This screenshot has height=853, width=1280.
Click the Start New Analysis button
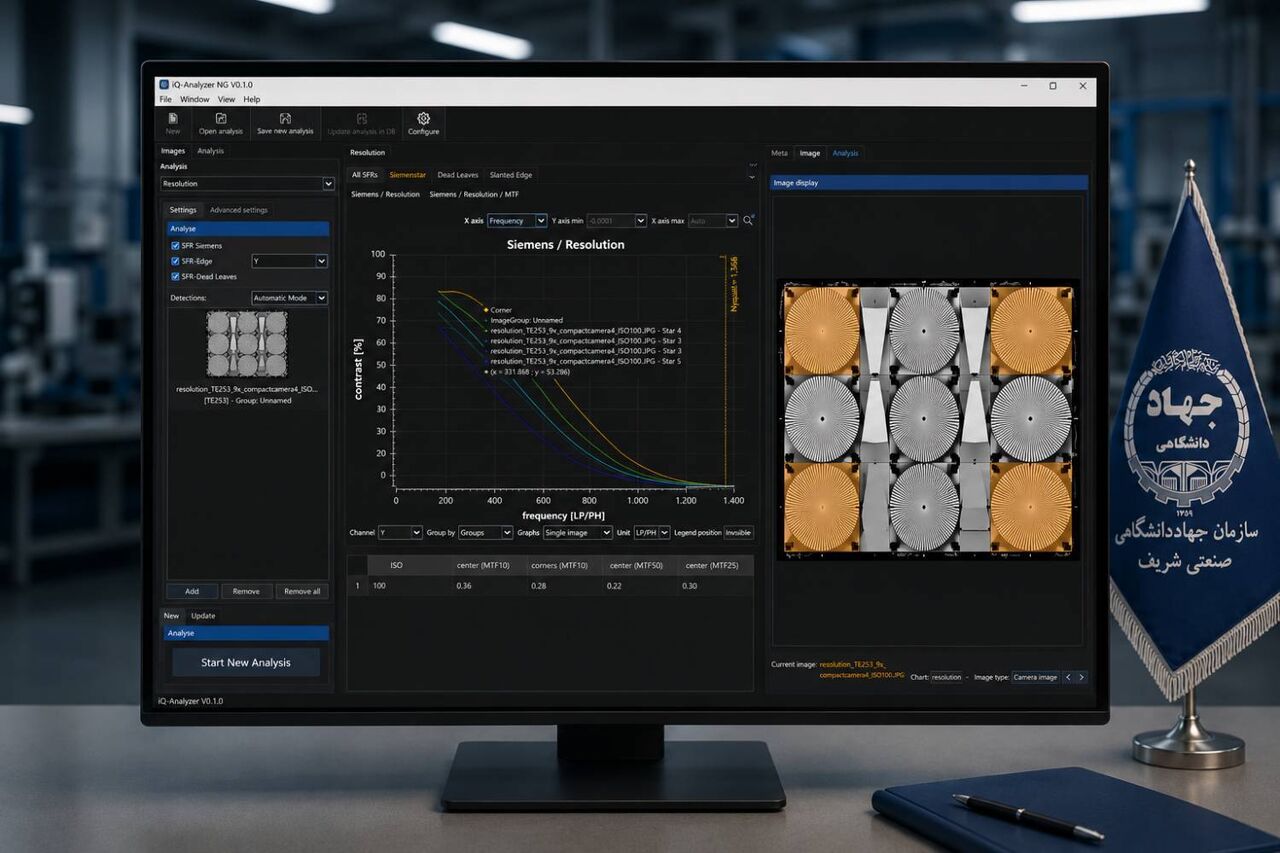click(246, 662)
